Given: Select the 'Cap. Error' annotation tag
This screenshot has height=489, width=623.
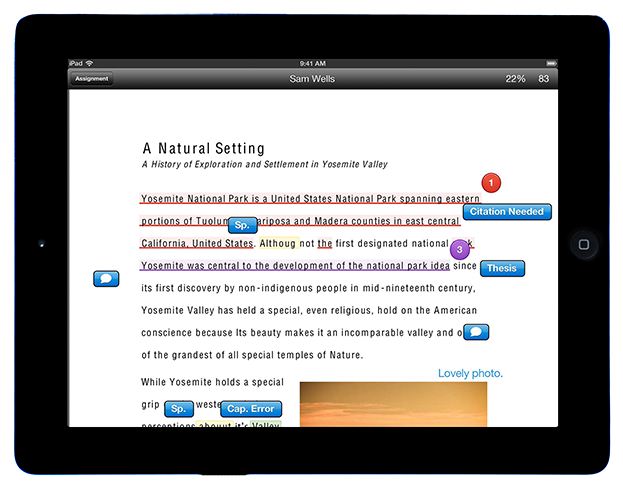Looking at the screenshot, I should click(250, 409).
